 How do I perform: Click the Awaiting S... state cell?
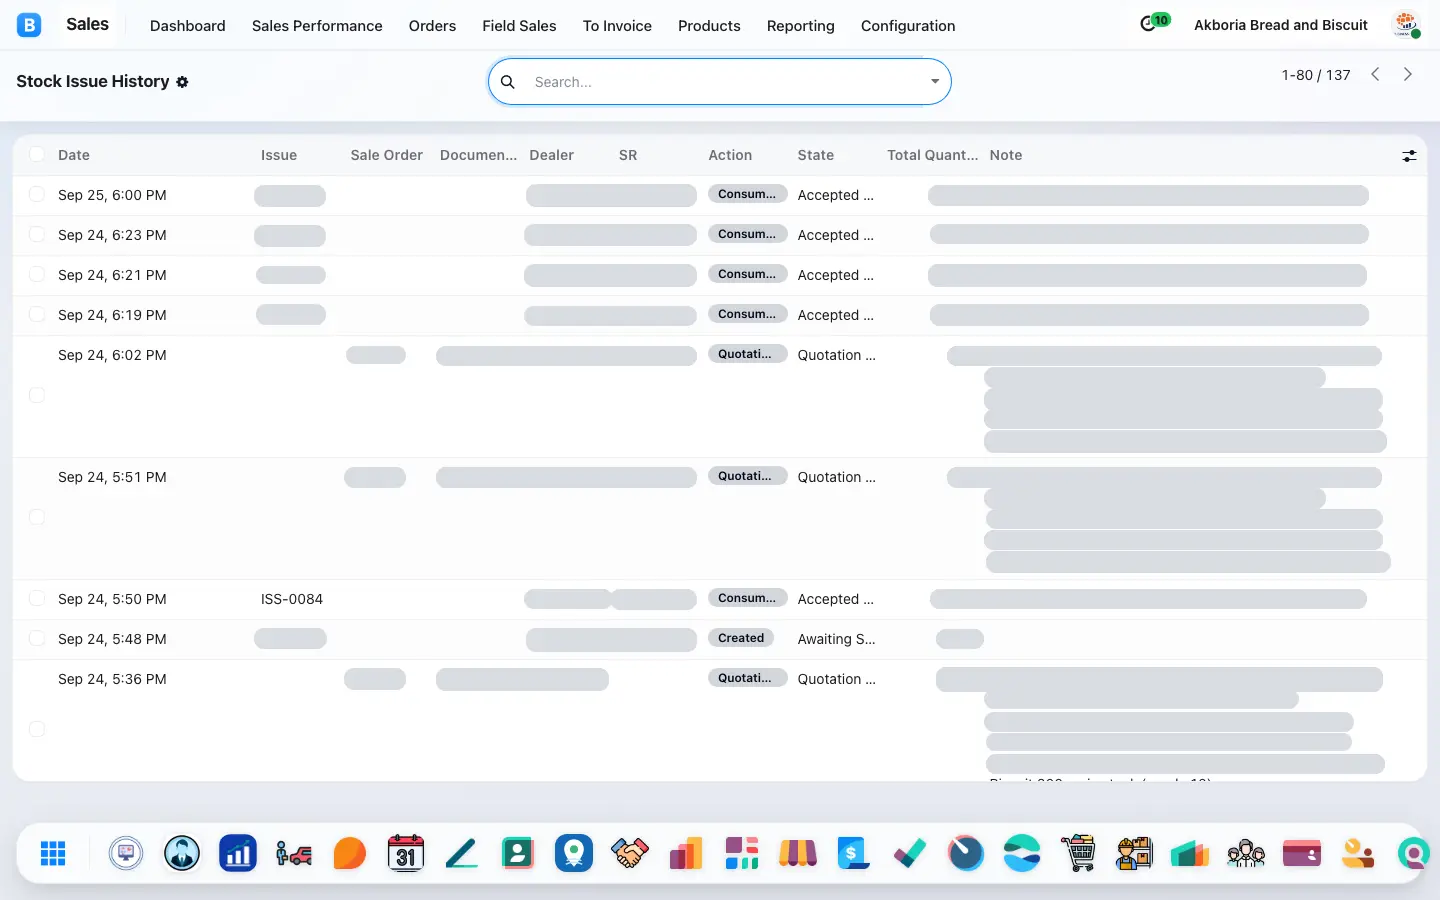[x=837, y=639]
